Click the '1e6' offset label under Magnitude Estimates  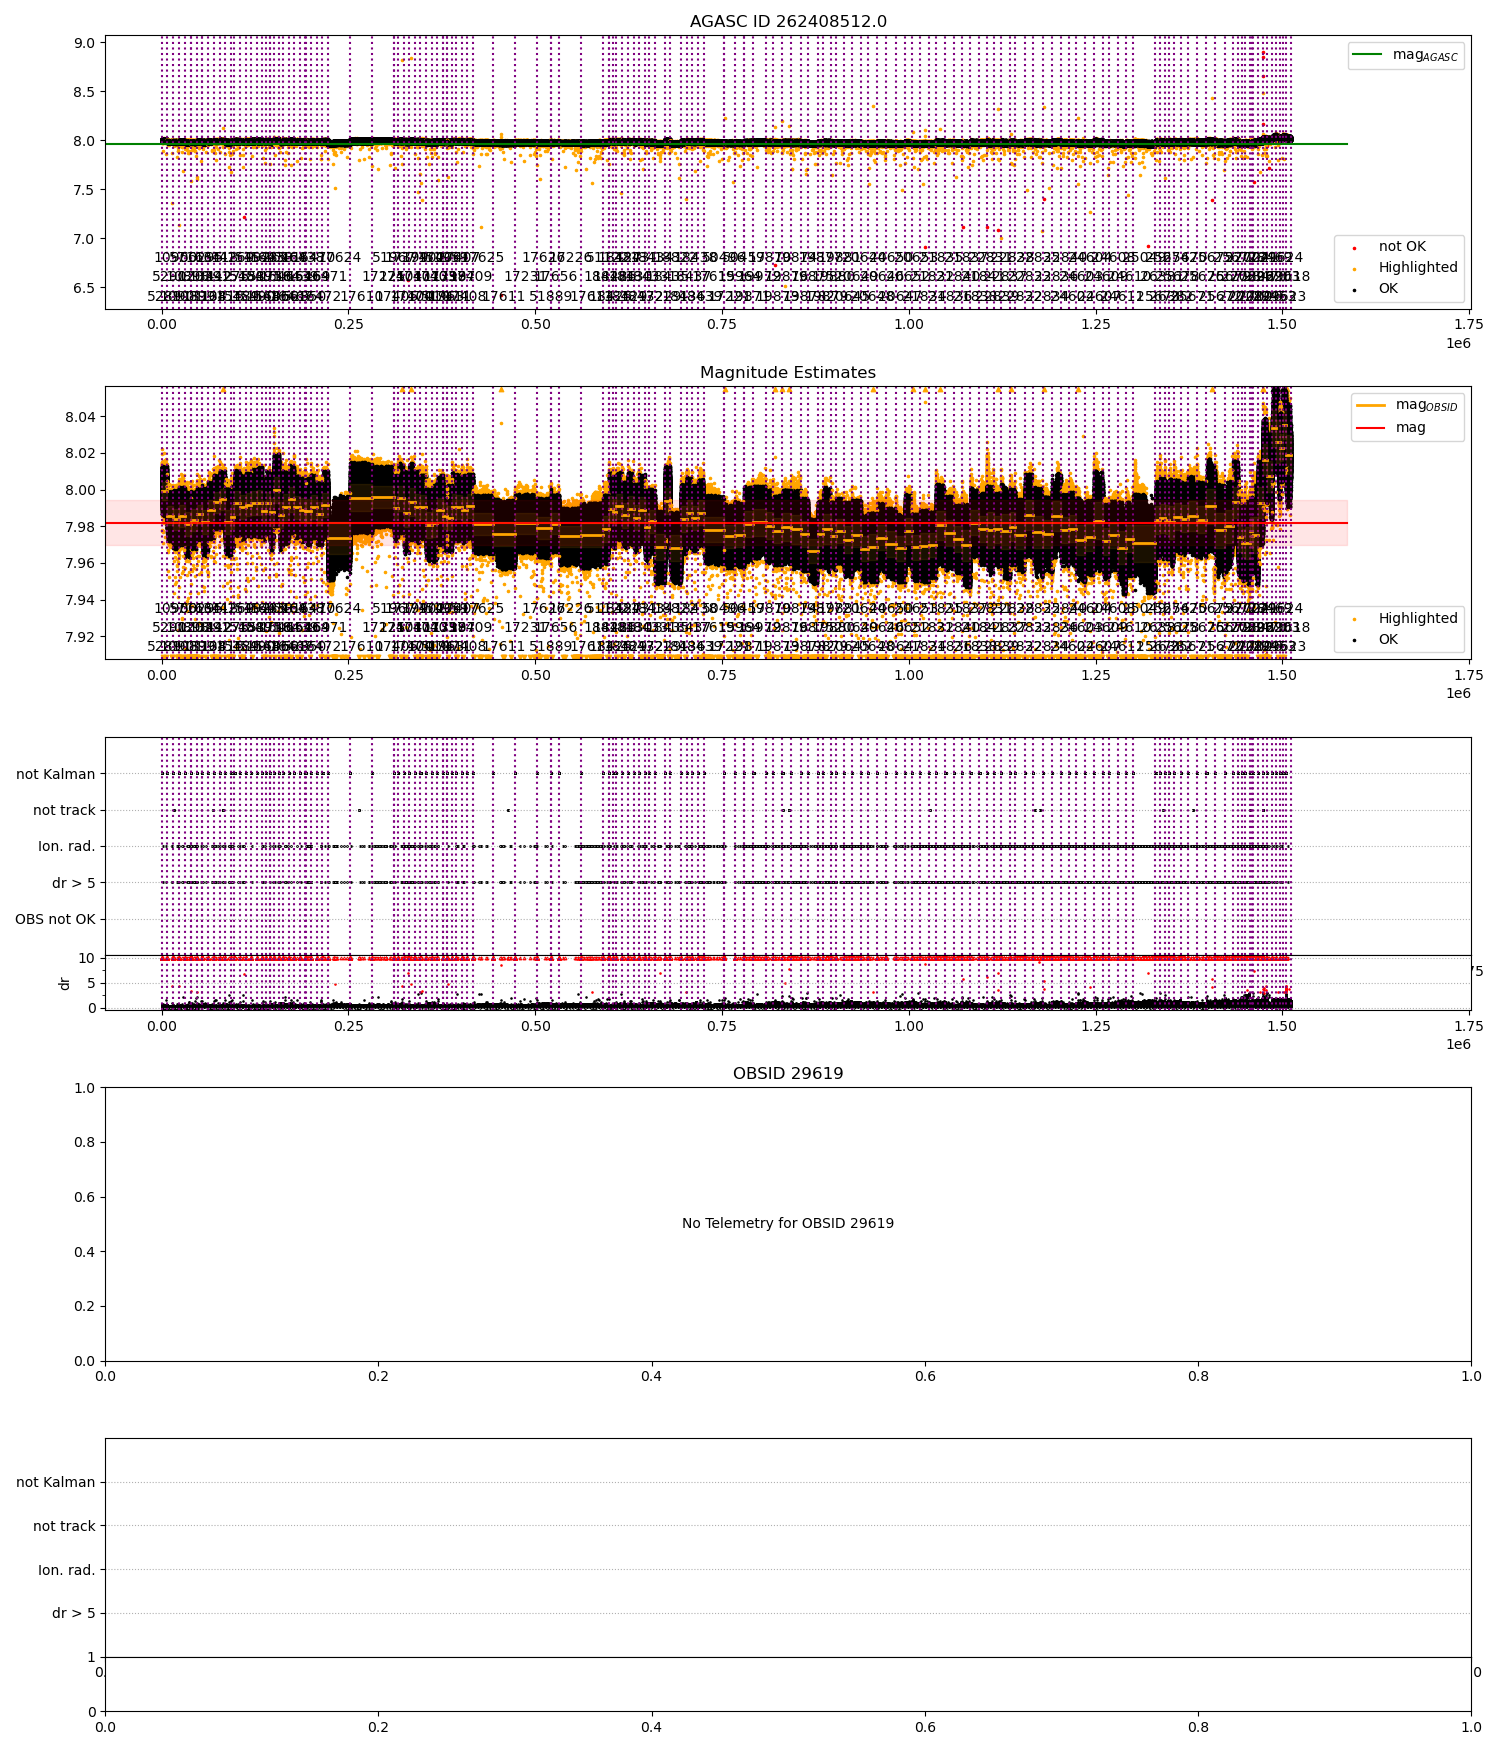pos(1459,693)
